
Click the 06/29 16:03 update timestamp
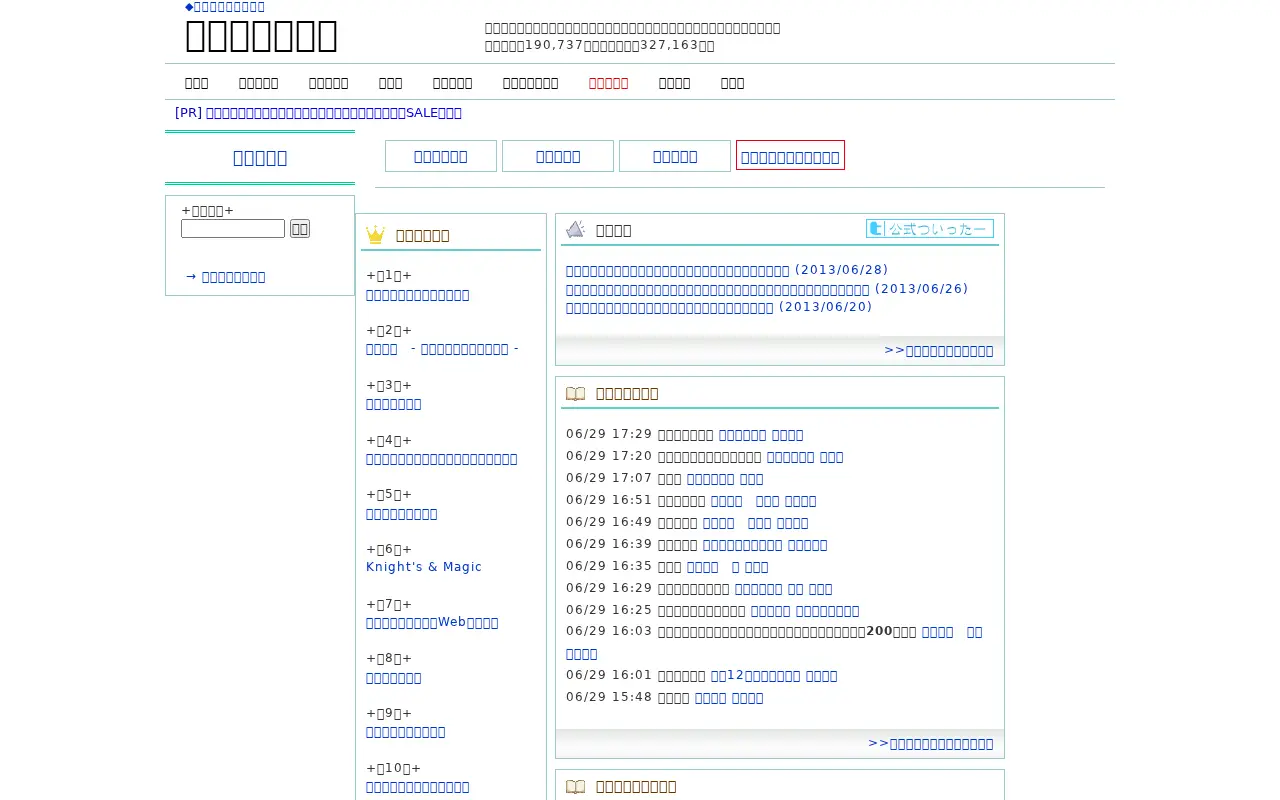pos(609,632)
